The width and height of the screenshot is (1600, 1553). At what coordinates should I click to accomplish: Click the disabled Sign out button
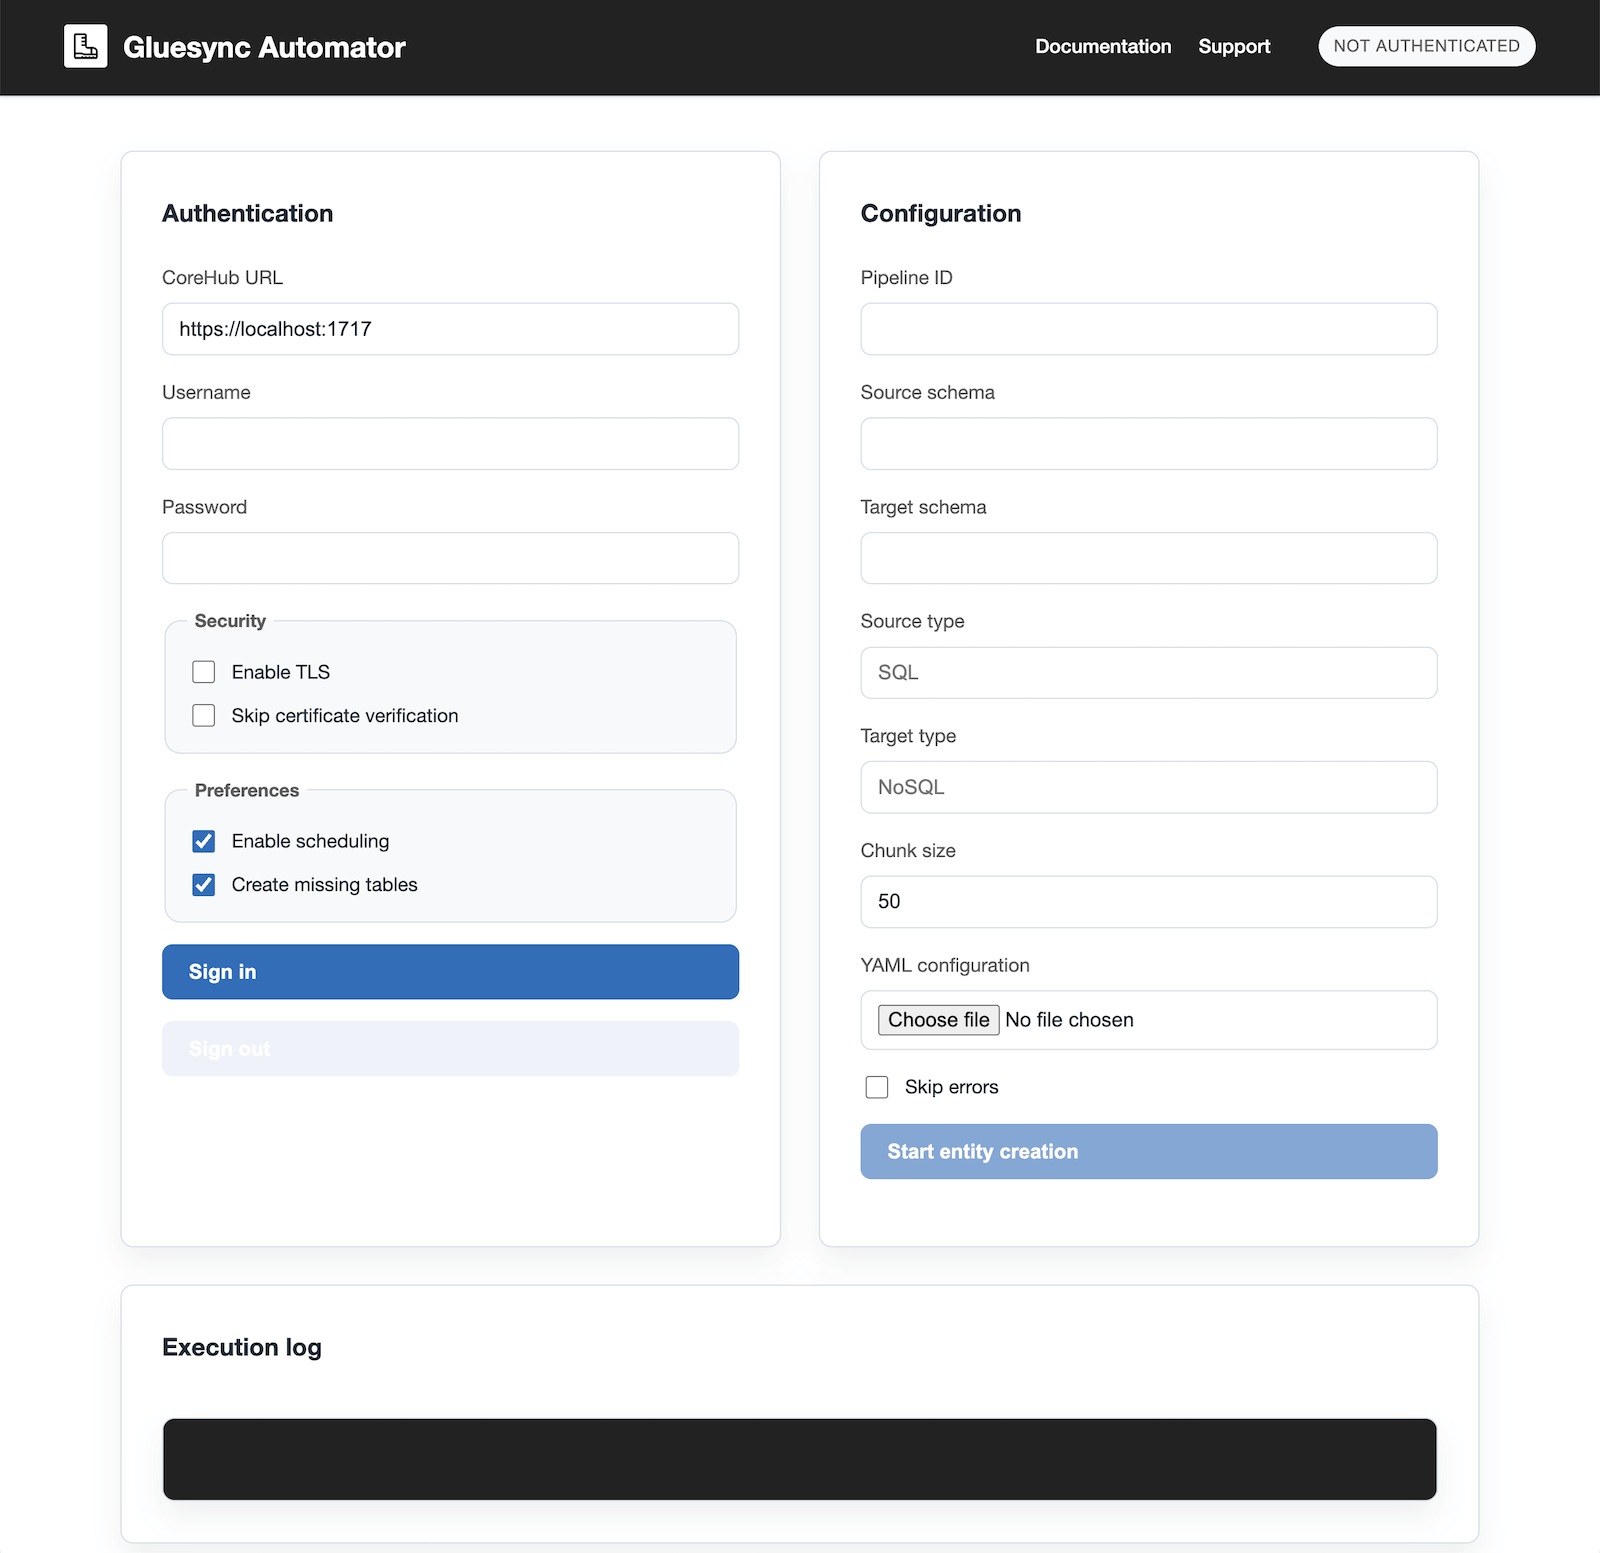(x=450, y=1048)
